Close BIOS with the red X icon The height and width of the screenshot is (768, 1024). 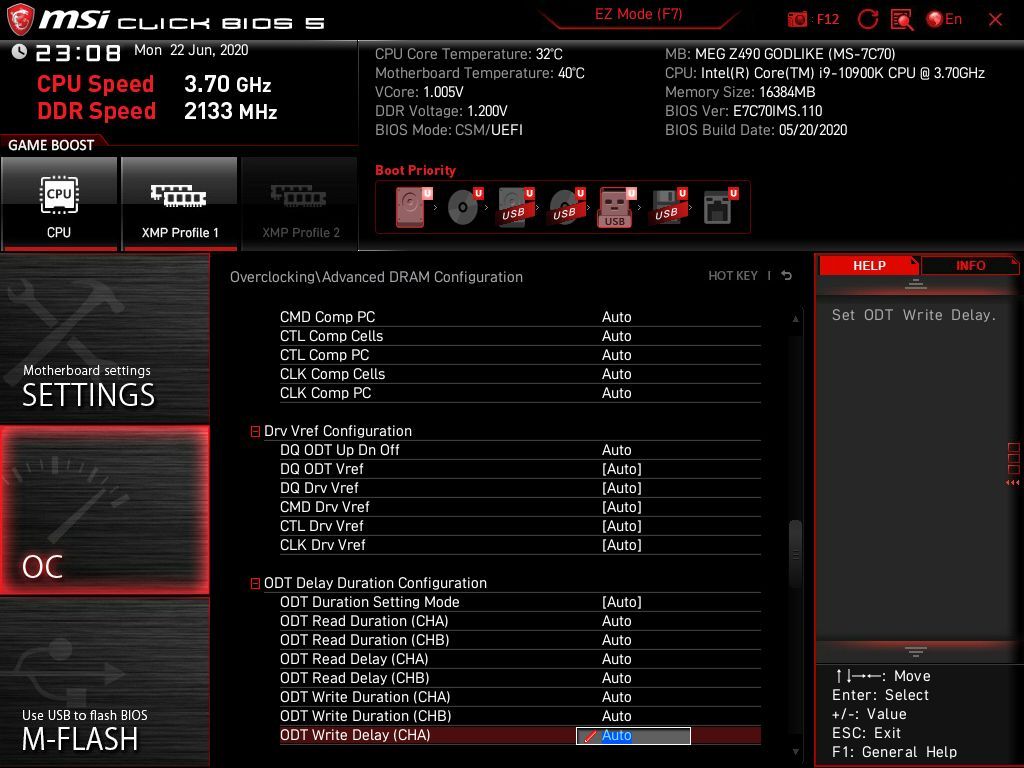coord(995,20)
